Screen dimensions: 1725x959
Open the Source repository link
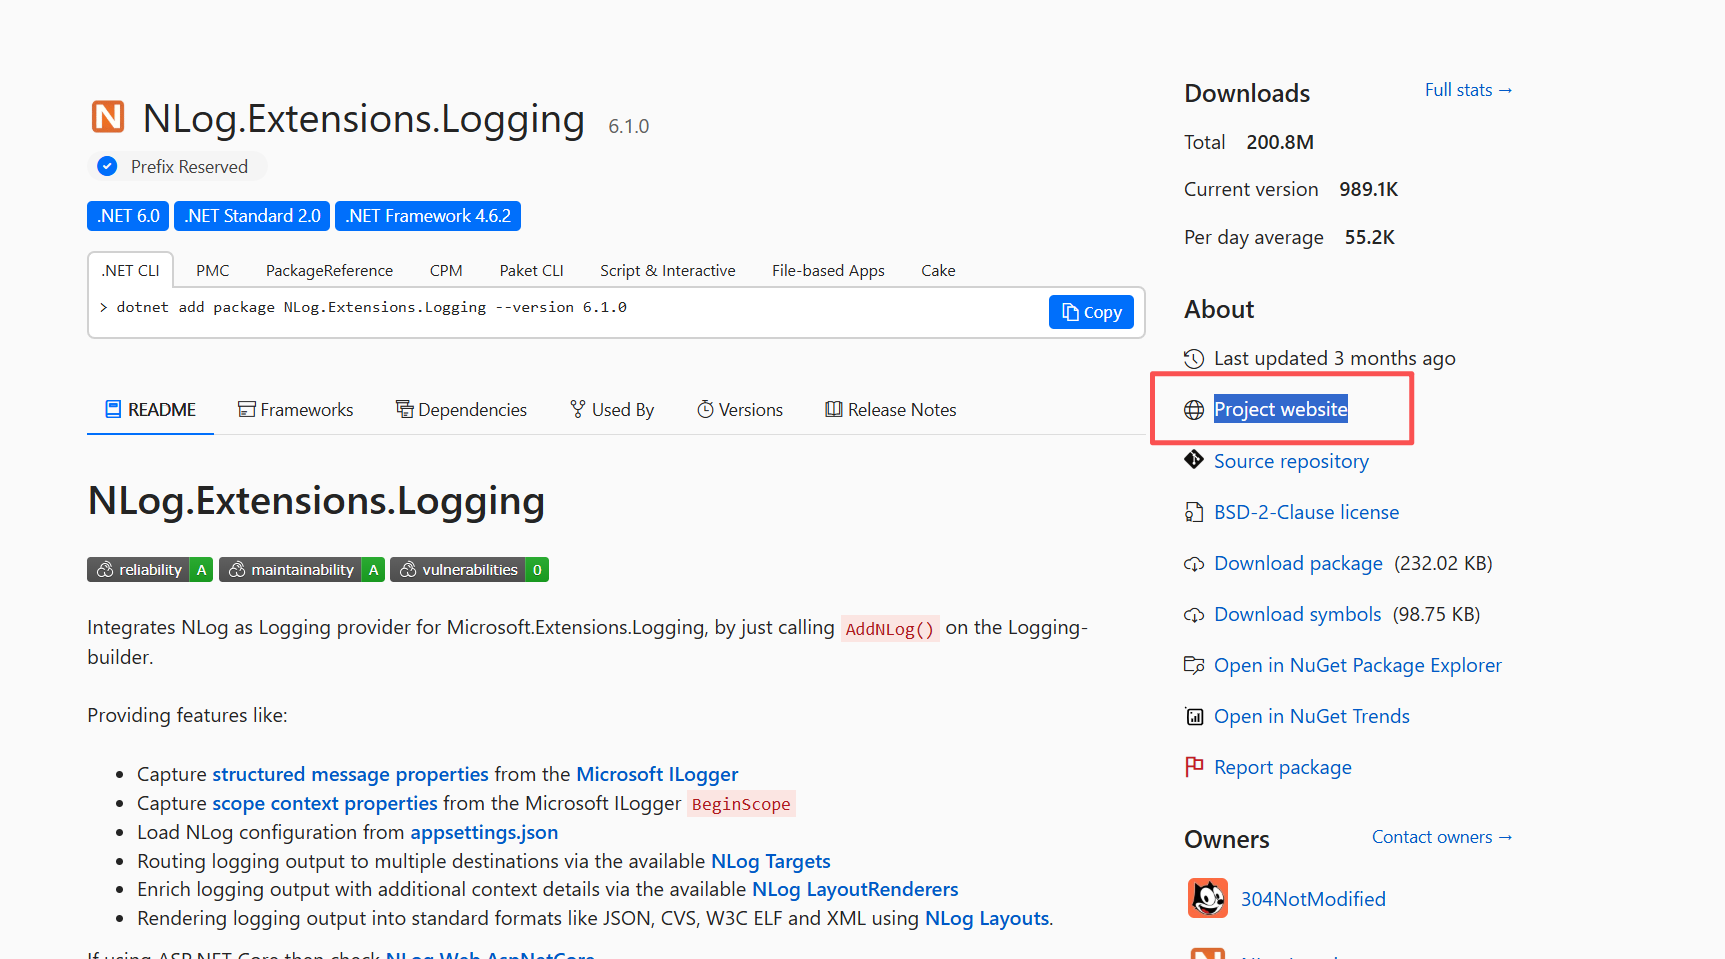(x=1291, y=461)
